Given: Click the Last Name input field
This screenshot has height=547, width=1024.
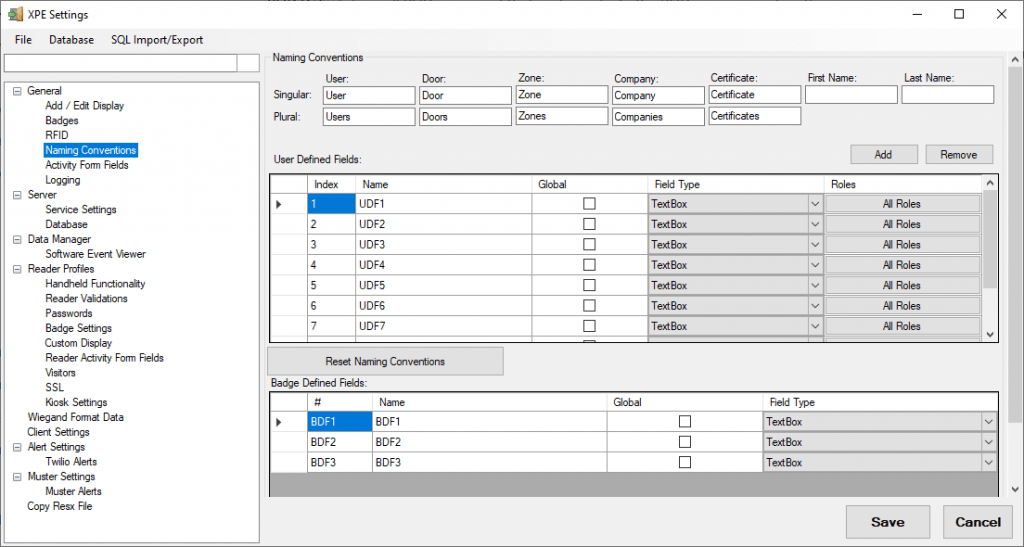Looking at the screenshot, I should click(948, 95).
